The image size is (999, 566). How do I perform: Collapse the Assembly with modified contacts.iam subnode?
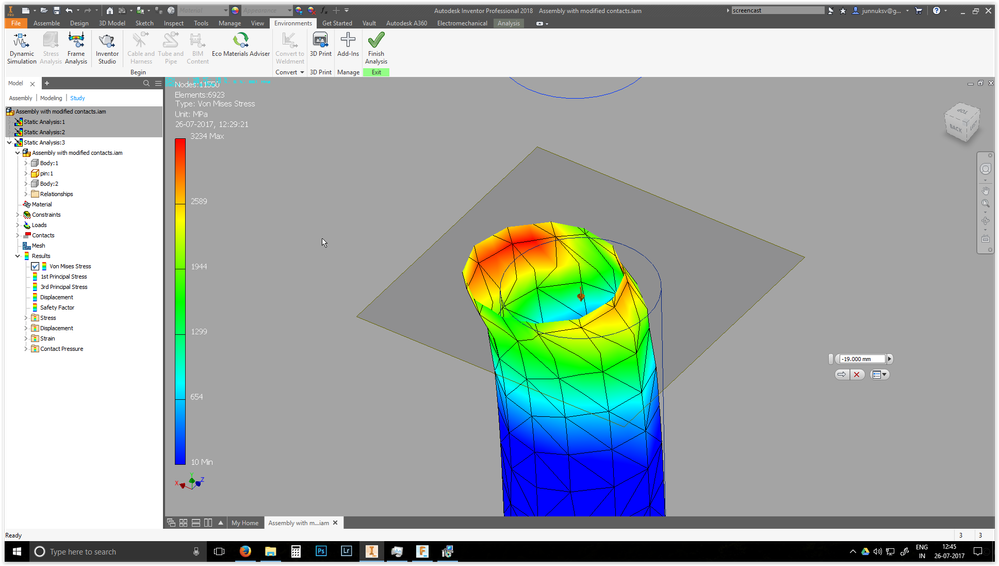pos(18,153)
